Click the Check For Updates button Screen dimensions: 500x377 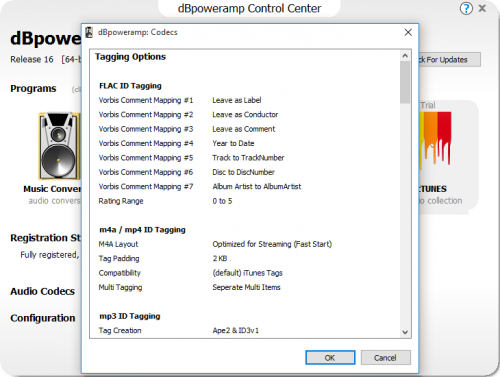point(449,60)
